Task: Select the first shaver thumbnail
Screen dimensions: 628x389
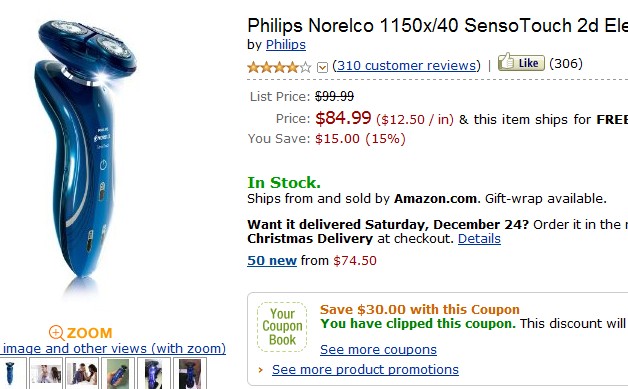Action: click(11, 373)
